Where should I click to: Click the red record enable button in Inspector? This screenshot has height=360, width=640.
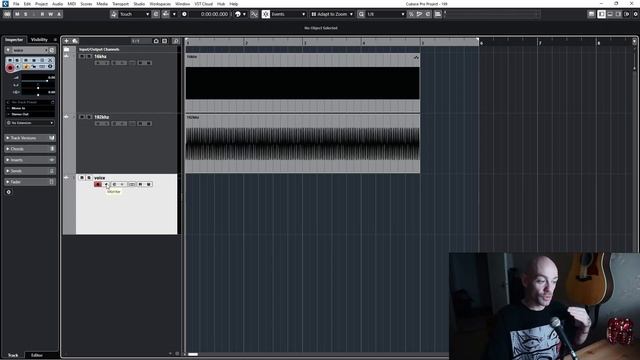10,68
